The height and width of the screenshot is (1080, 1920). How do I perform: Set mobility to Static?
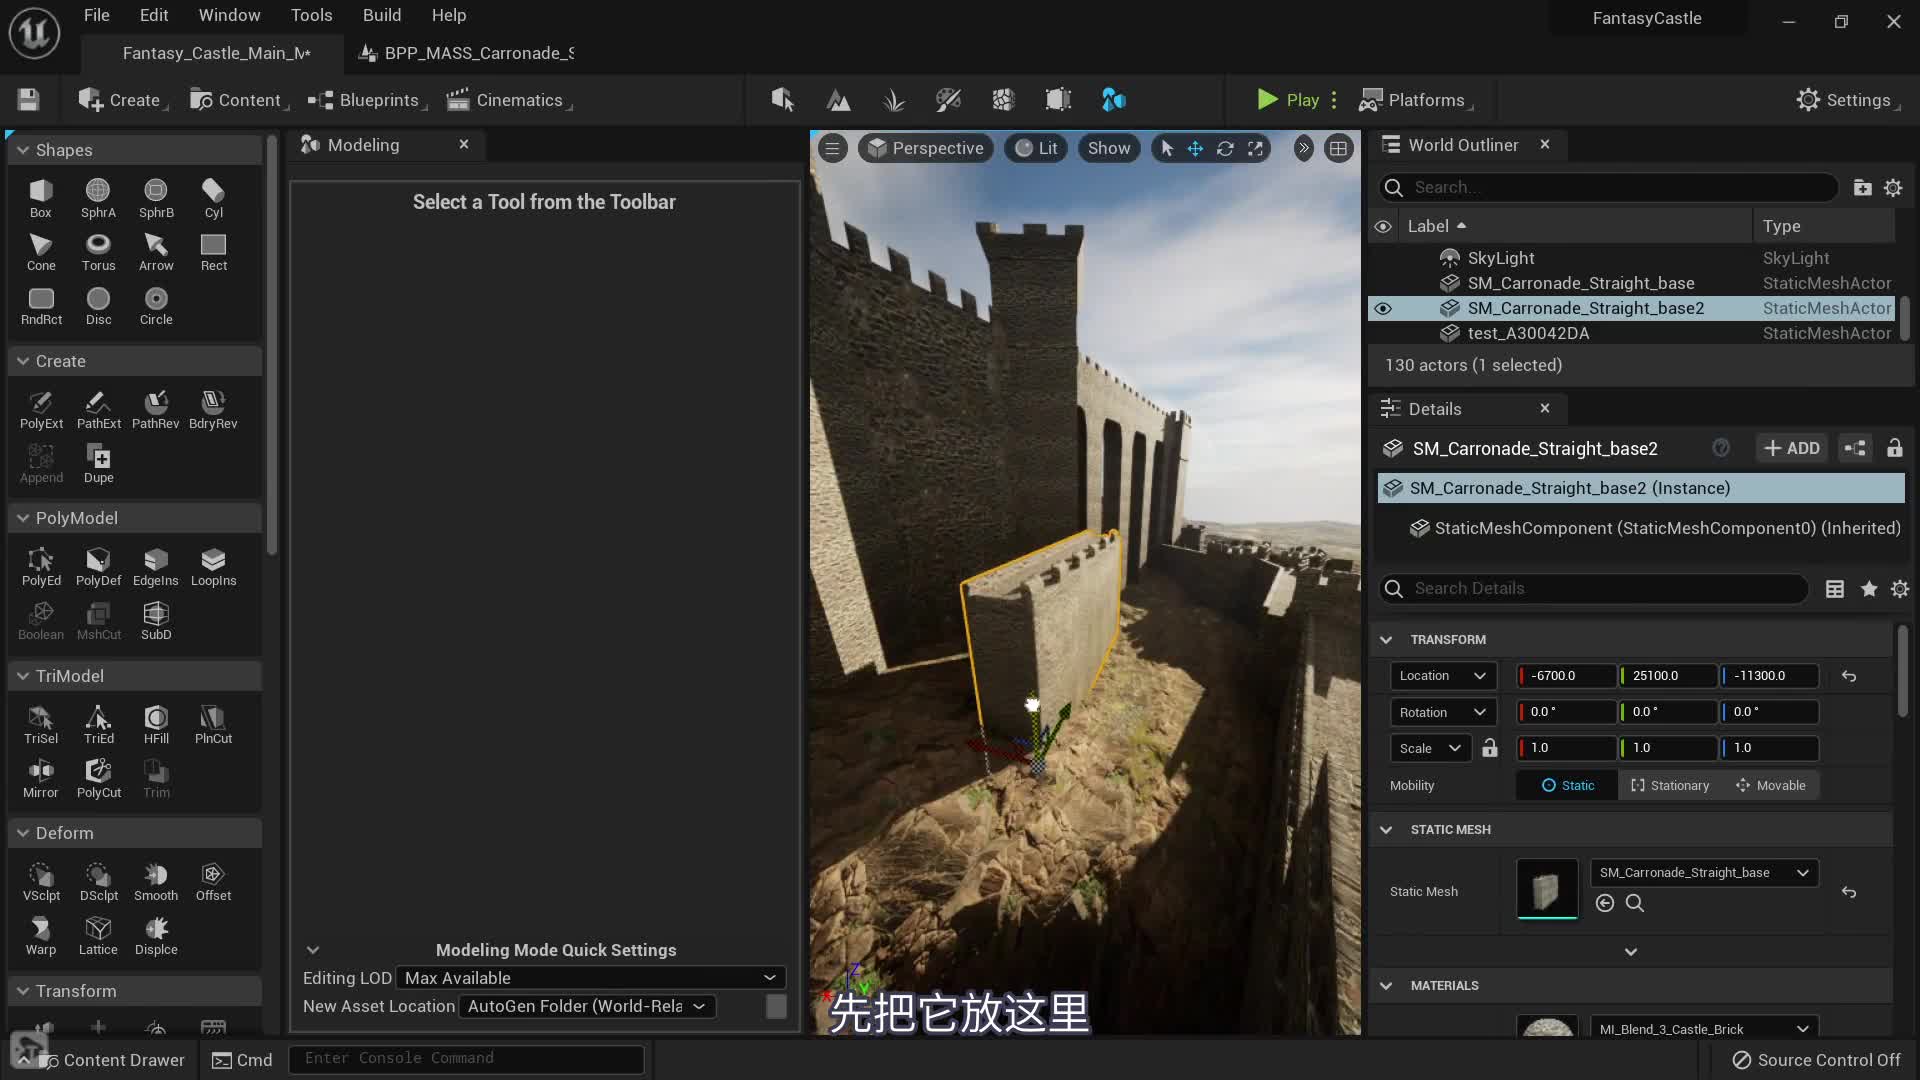click(x=1568, y=785)
